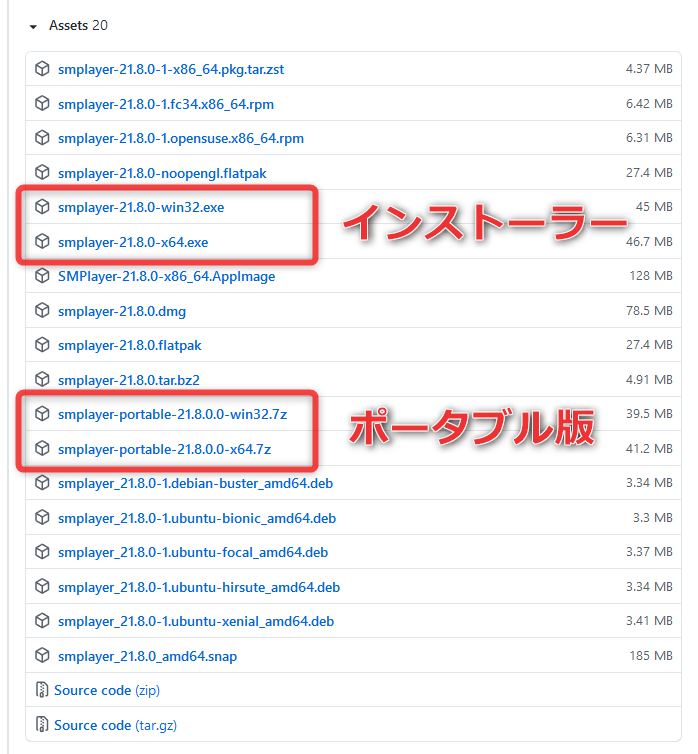698x754 pixels.
Task: Download smplayer_21.8.0_amd64.snap
Action: coord(147,656)
